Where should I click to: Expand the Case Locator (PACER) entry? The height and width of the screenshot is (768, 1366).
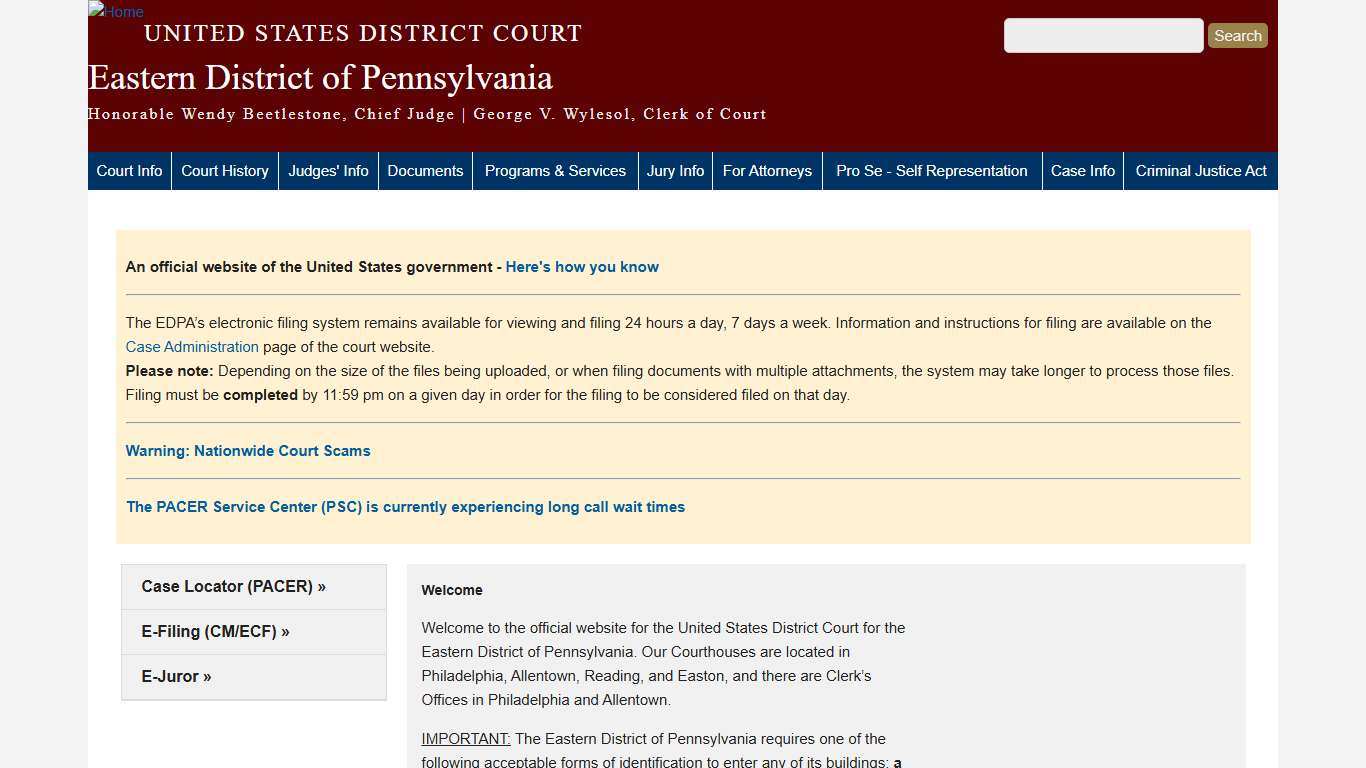pyautogui.click(x=233, y=586)
